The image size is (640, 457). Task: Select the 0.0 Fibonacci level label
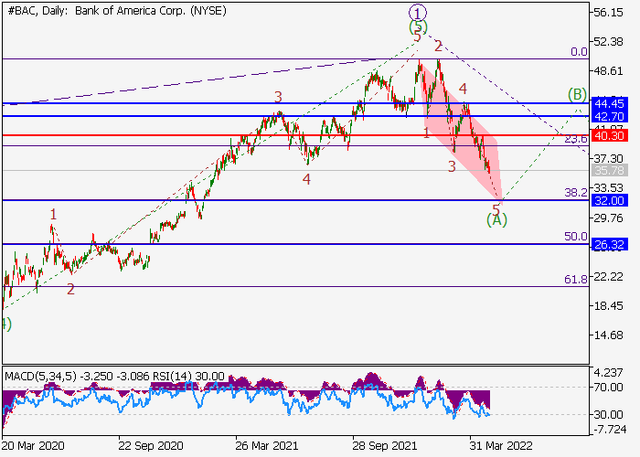click(x=579, y=52)
